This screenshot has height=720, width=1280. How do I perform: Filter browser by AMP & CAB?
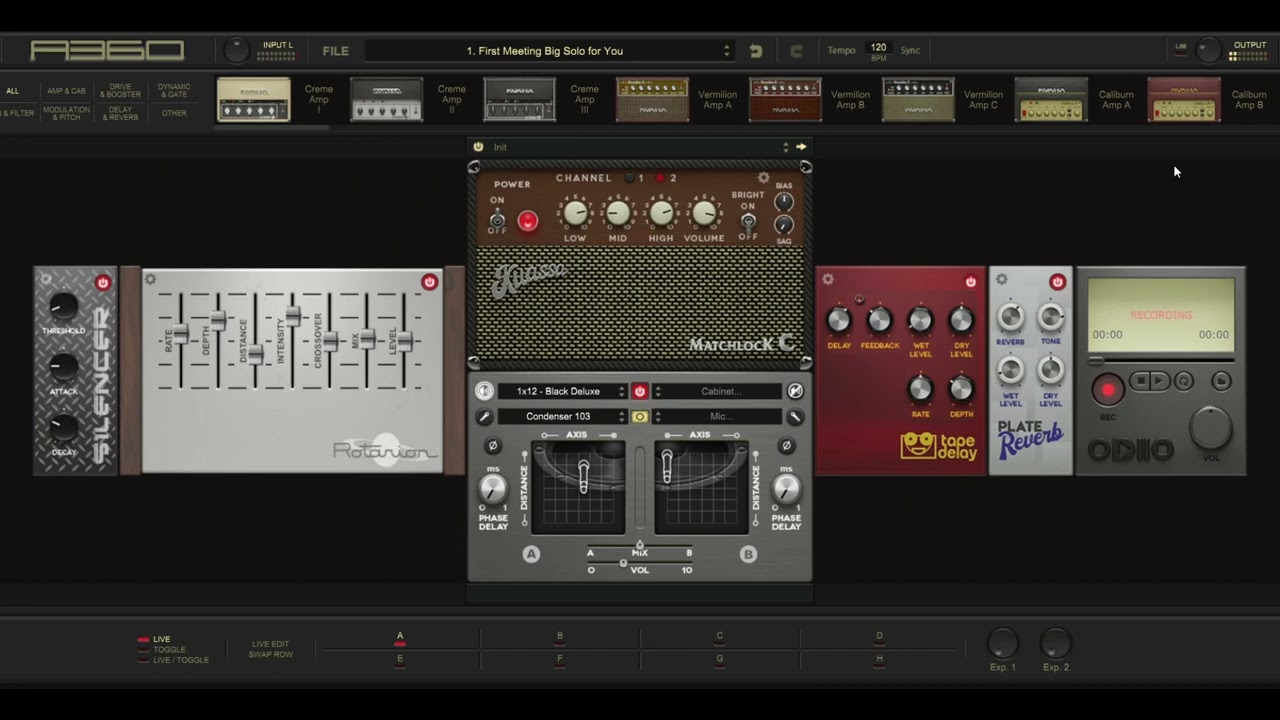66,91
